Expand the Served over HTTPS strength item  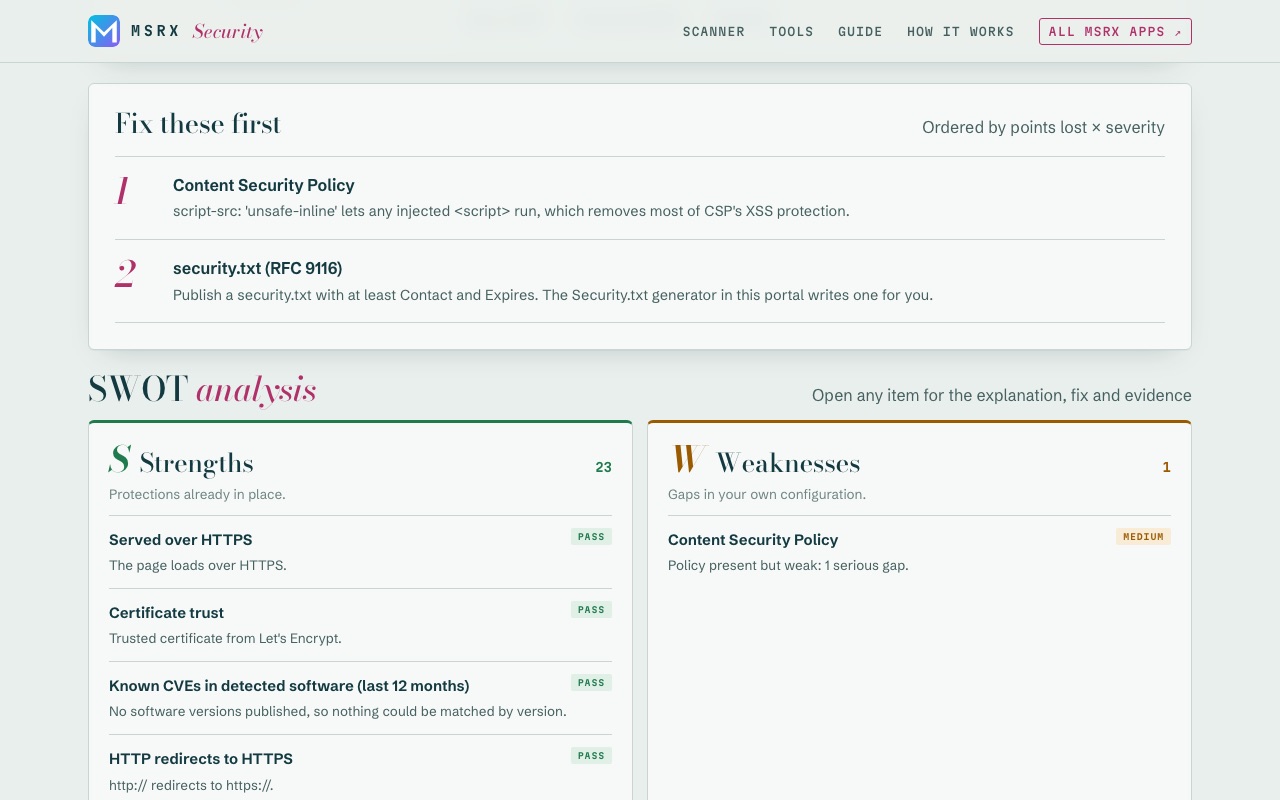360,552
